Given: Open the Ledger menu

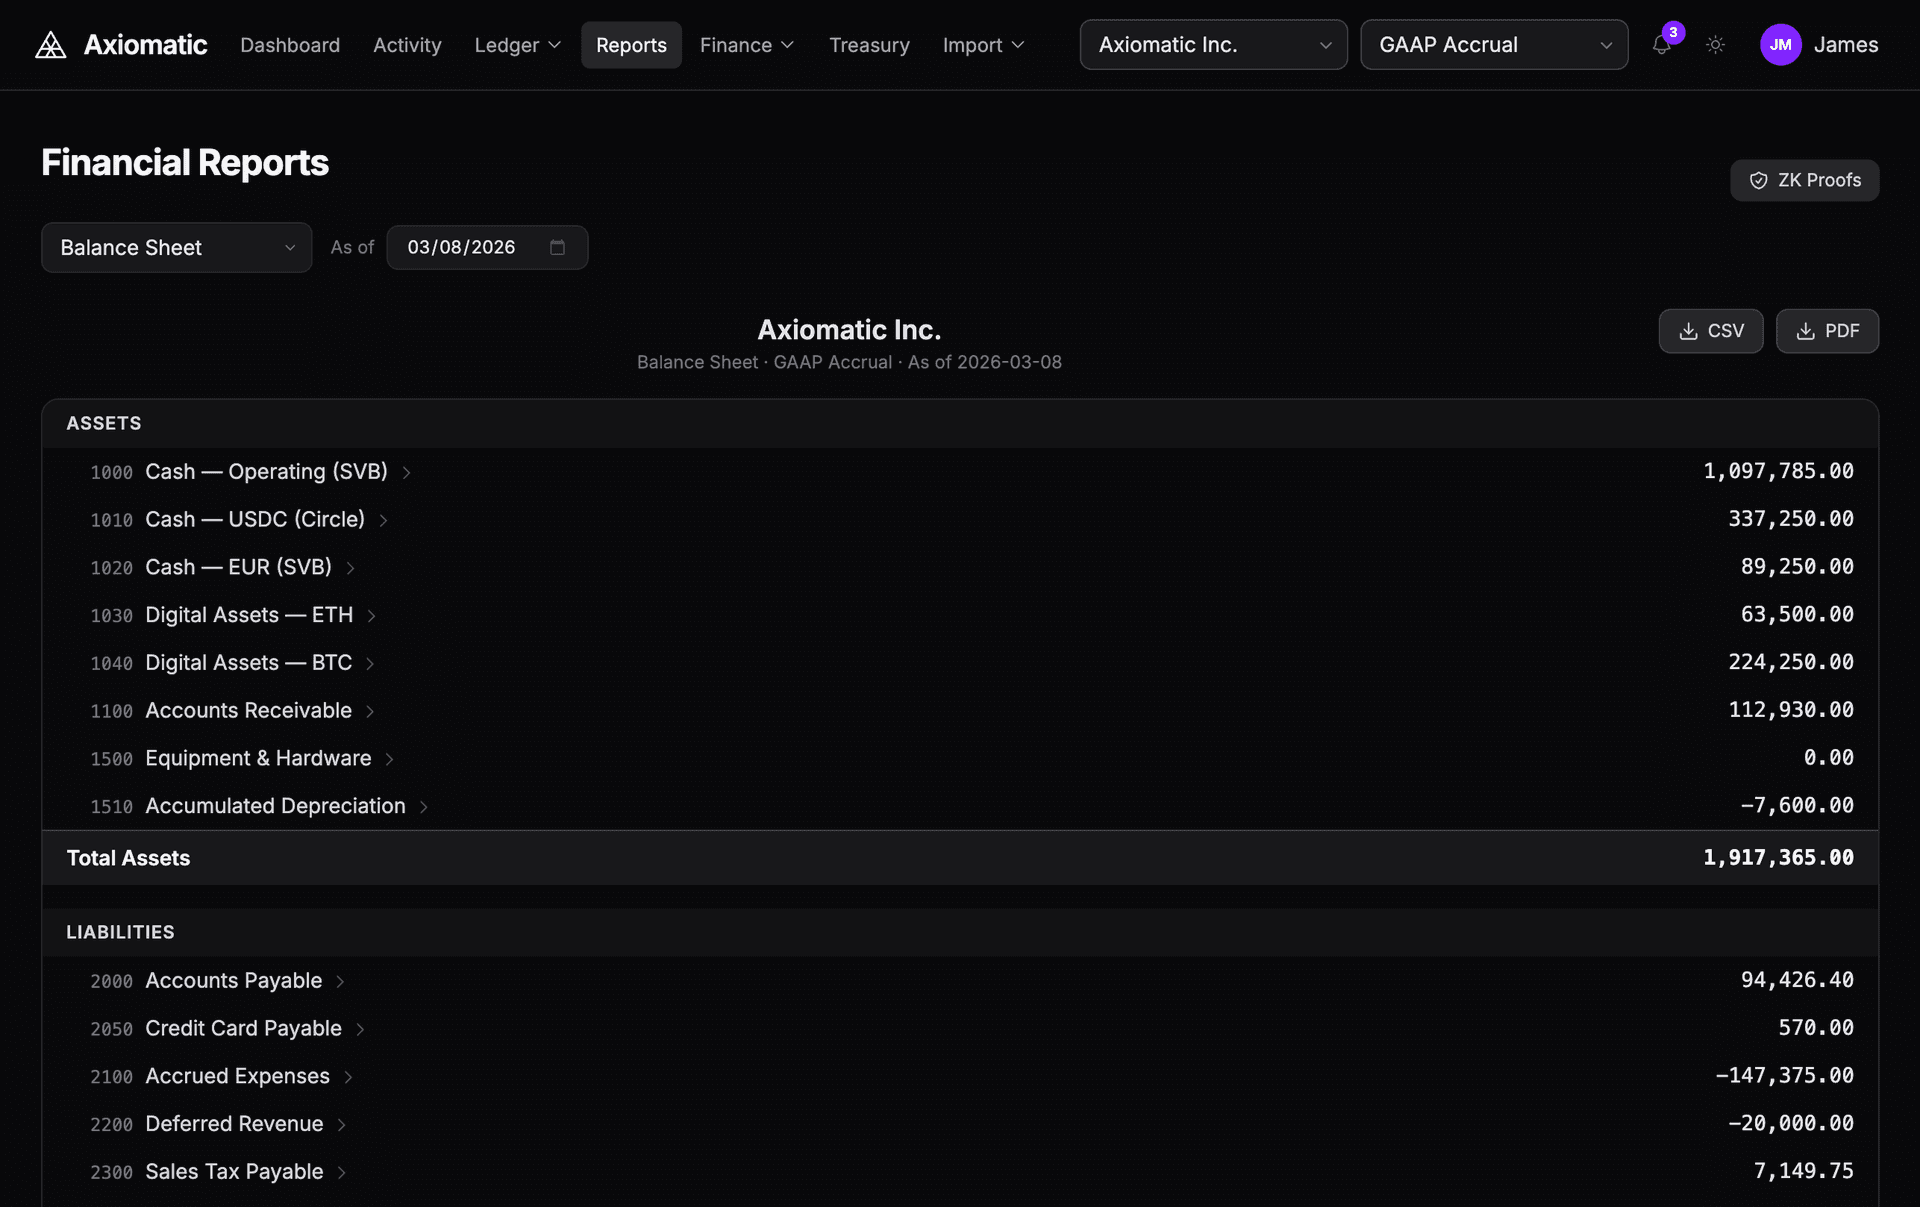Looking at the screenshot, I should tap(516, 45).
